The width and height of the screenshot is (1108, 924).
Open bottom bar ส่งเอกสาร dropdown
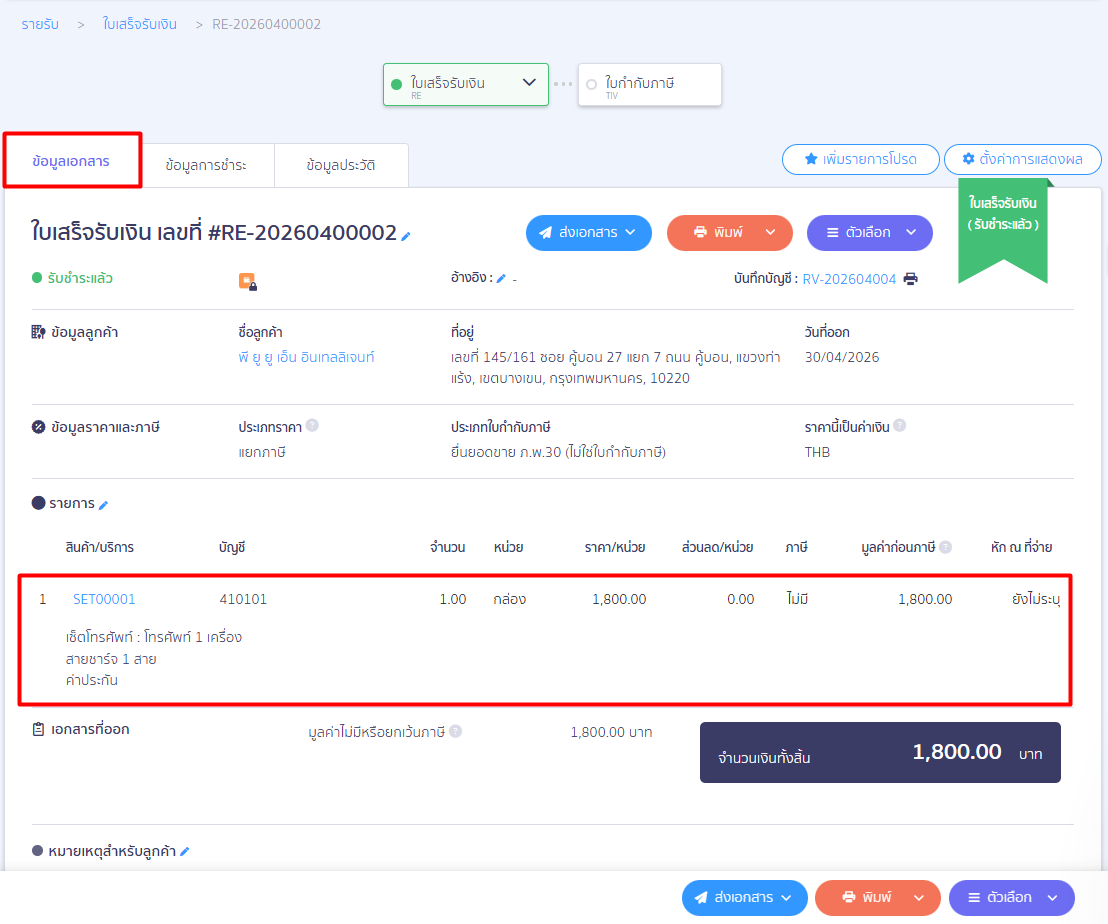click(745, 898)
